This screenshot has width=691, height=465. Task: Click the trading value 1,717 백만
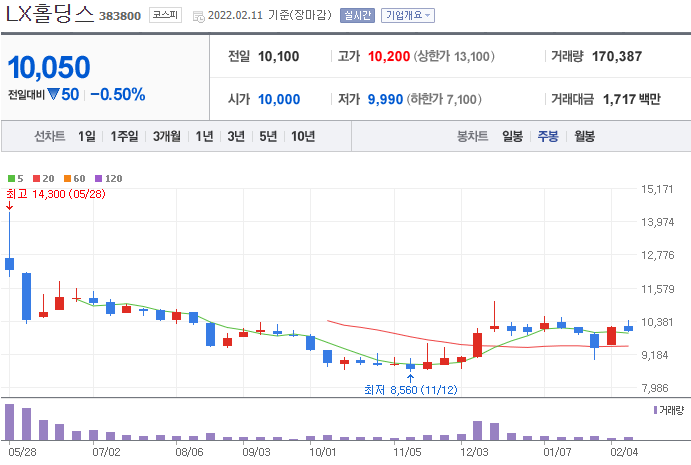click(632, 99)
